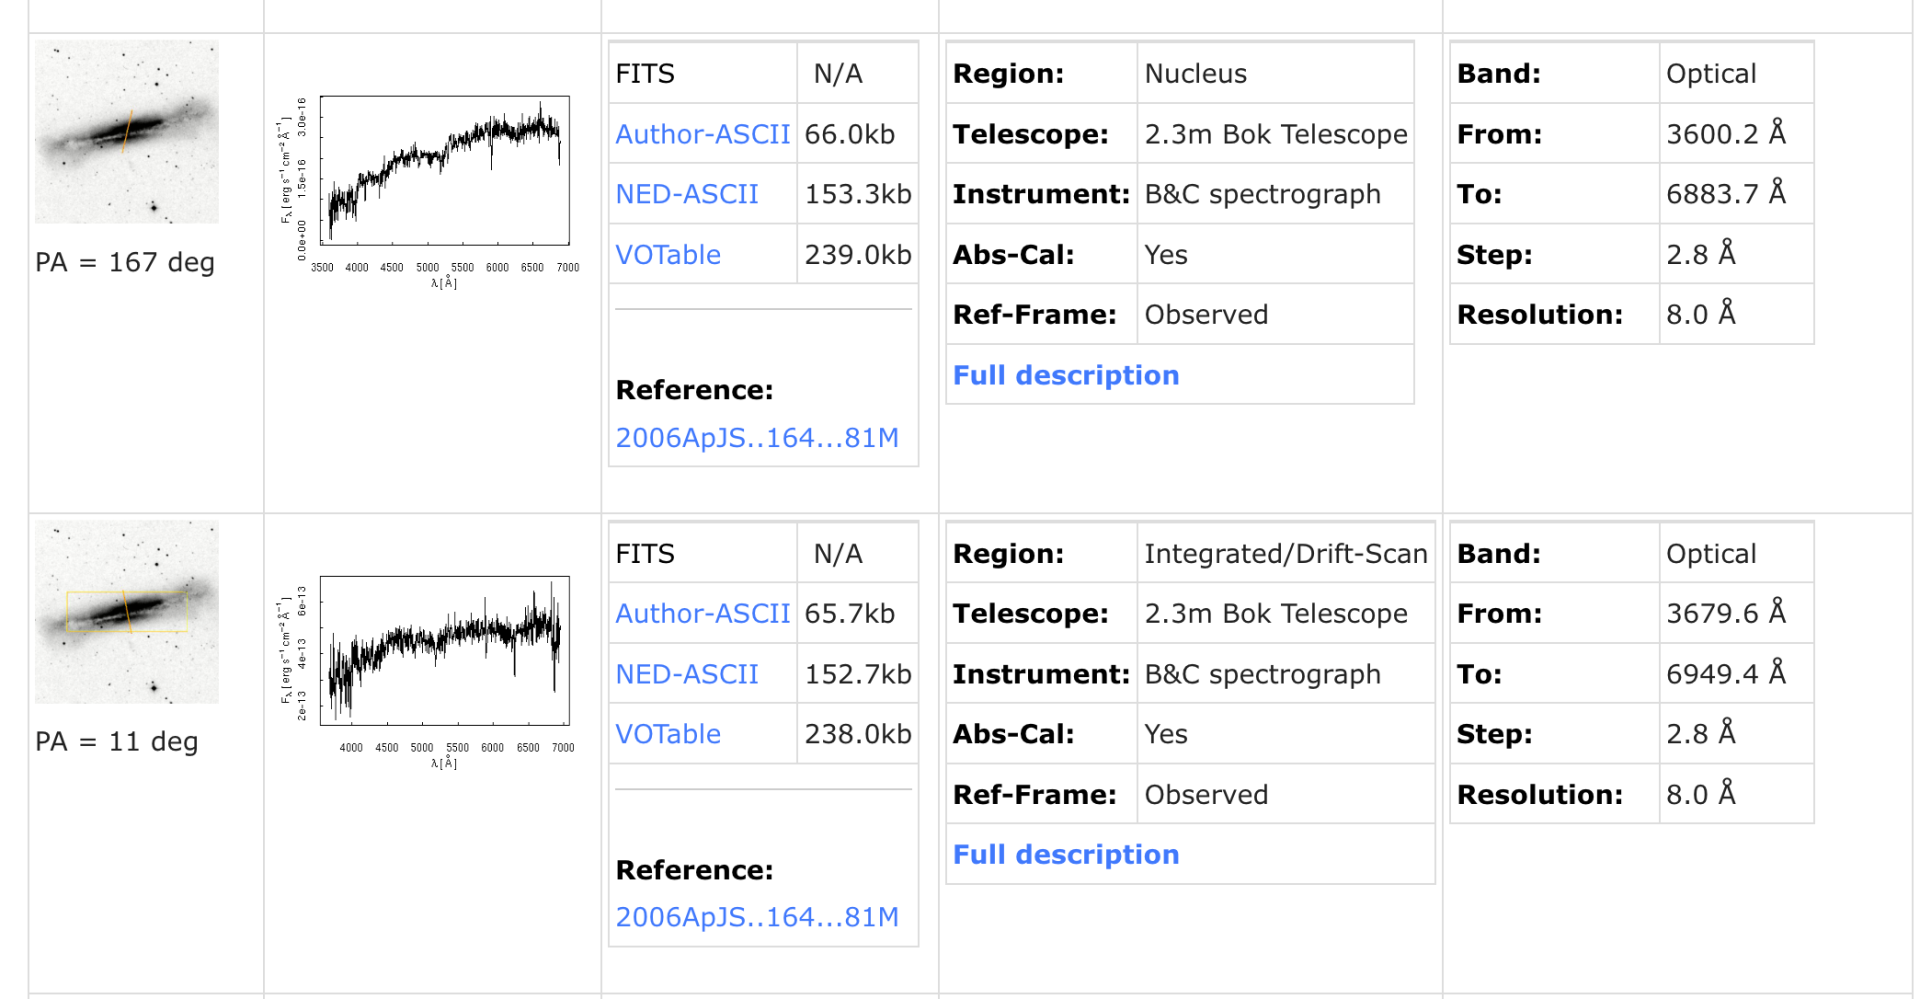Open Author-ASCII file in Nucleus row

(702, 134)
